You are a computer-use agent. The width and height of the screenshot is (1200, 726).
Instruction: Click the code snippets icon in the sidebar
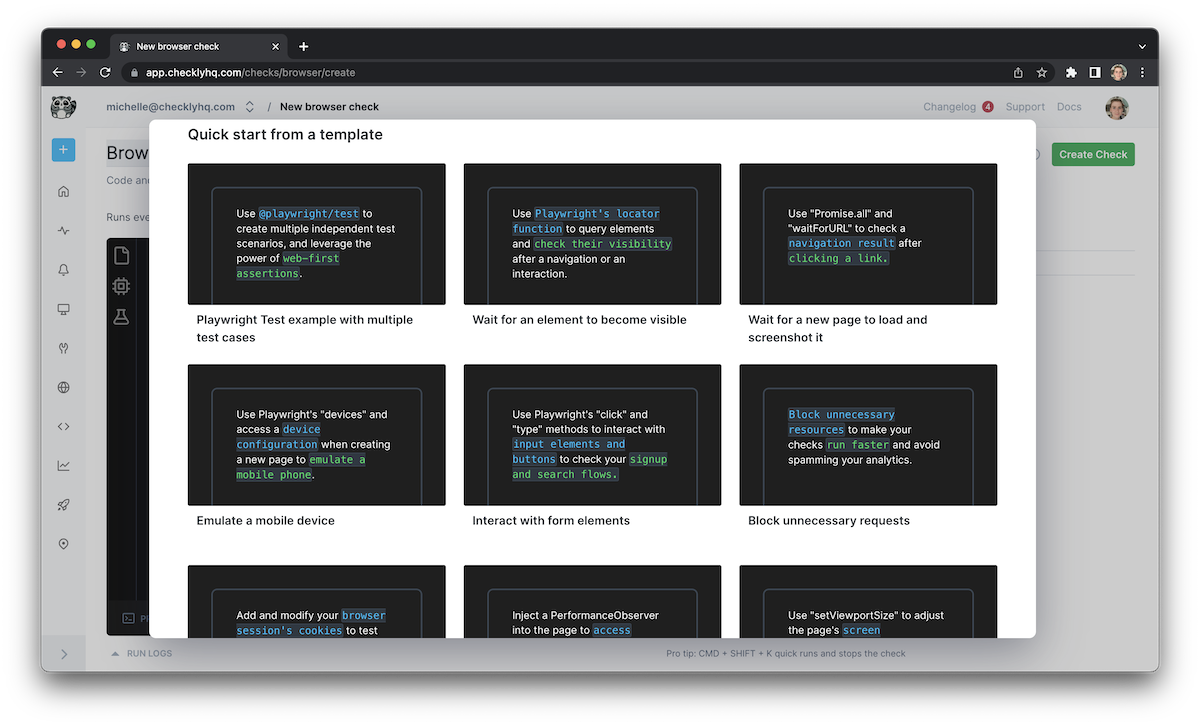click(x=63, y=426)
